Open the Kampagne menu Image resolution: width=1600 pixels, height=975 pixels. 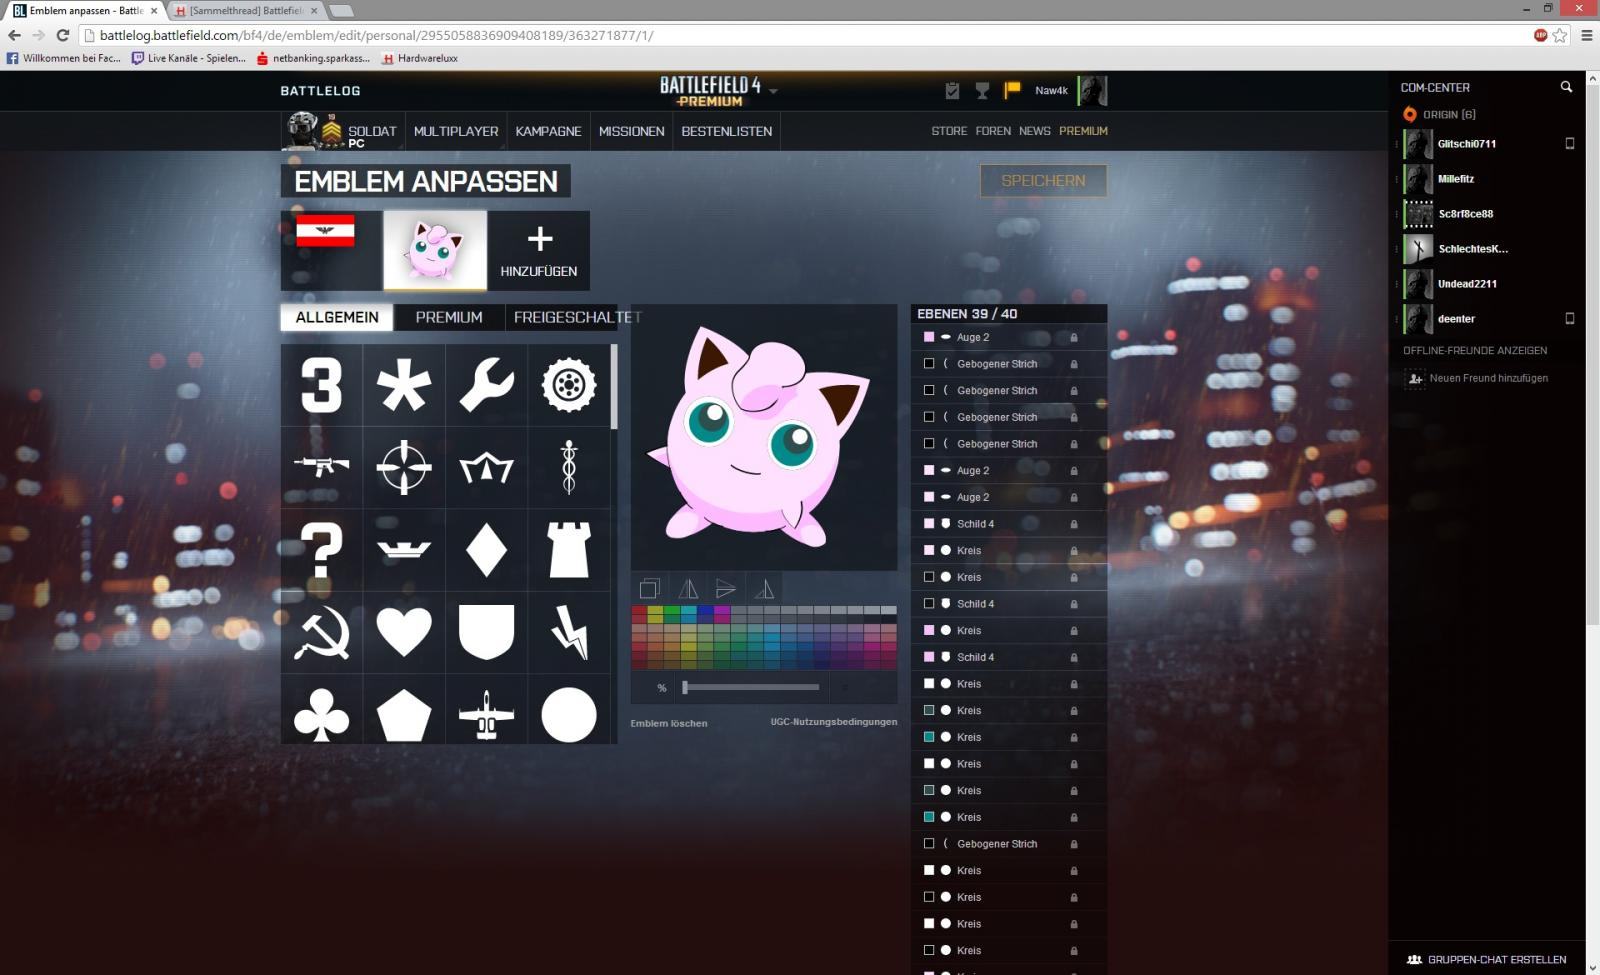click(548, 131)
